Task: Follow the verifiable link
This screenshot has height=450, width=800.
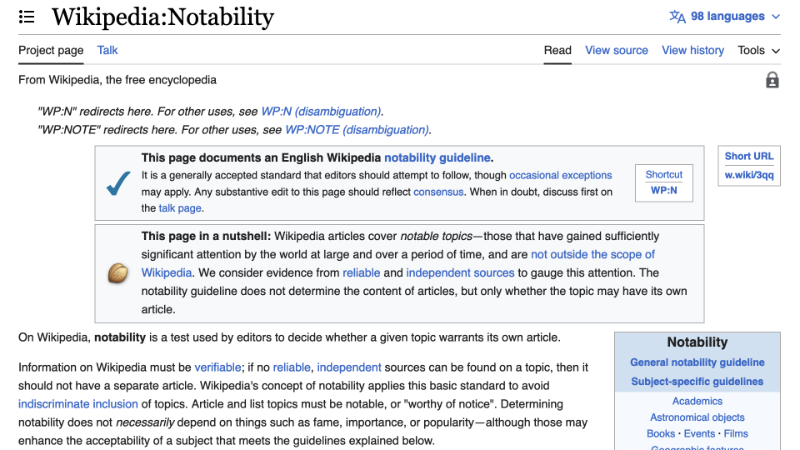Action: click(218, 367)
